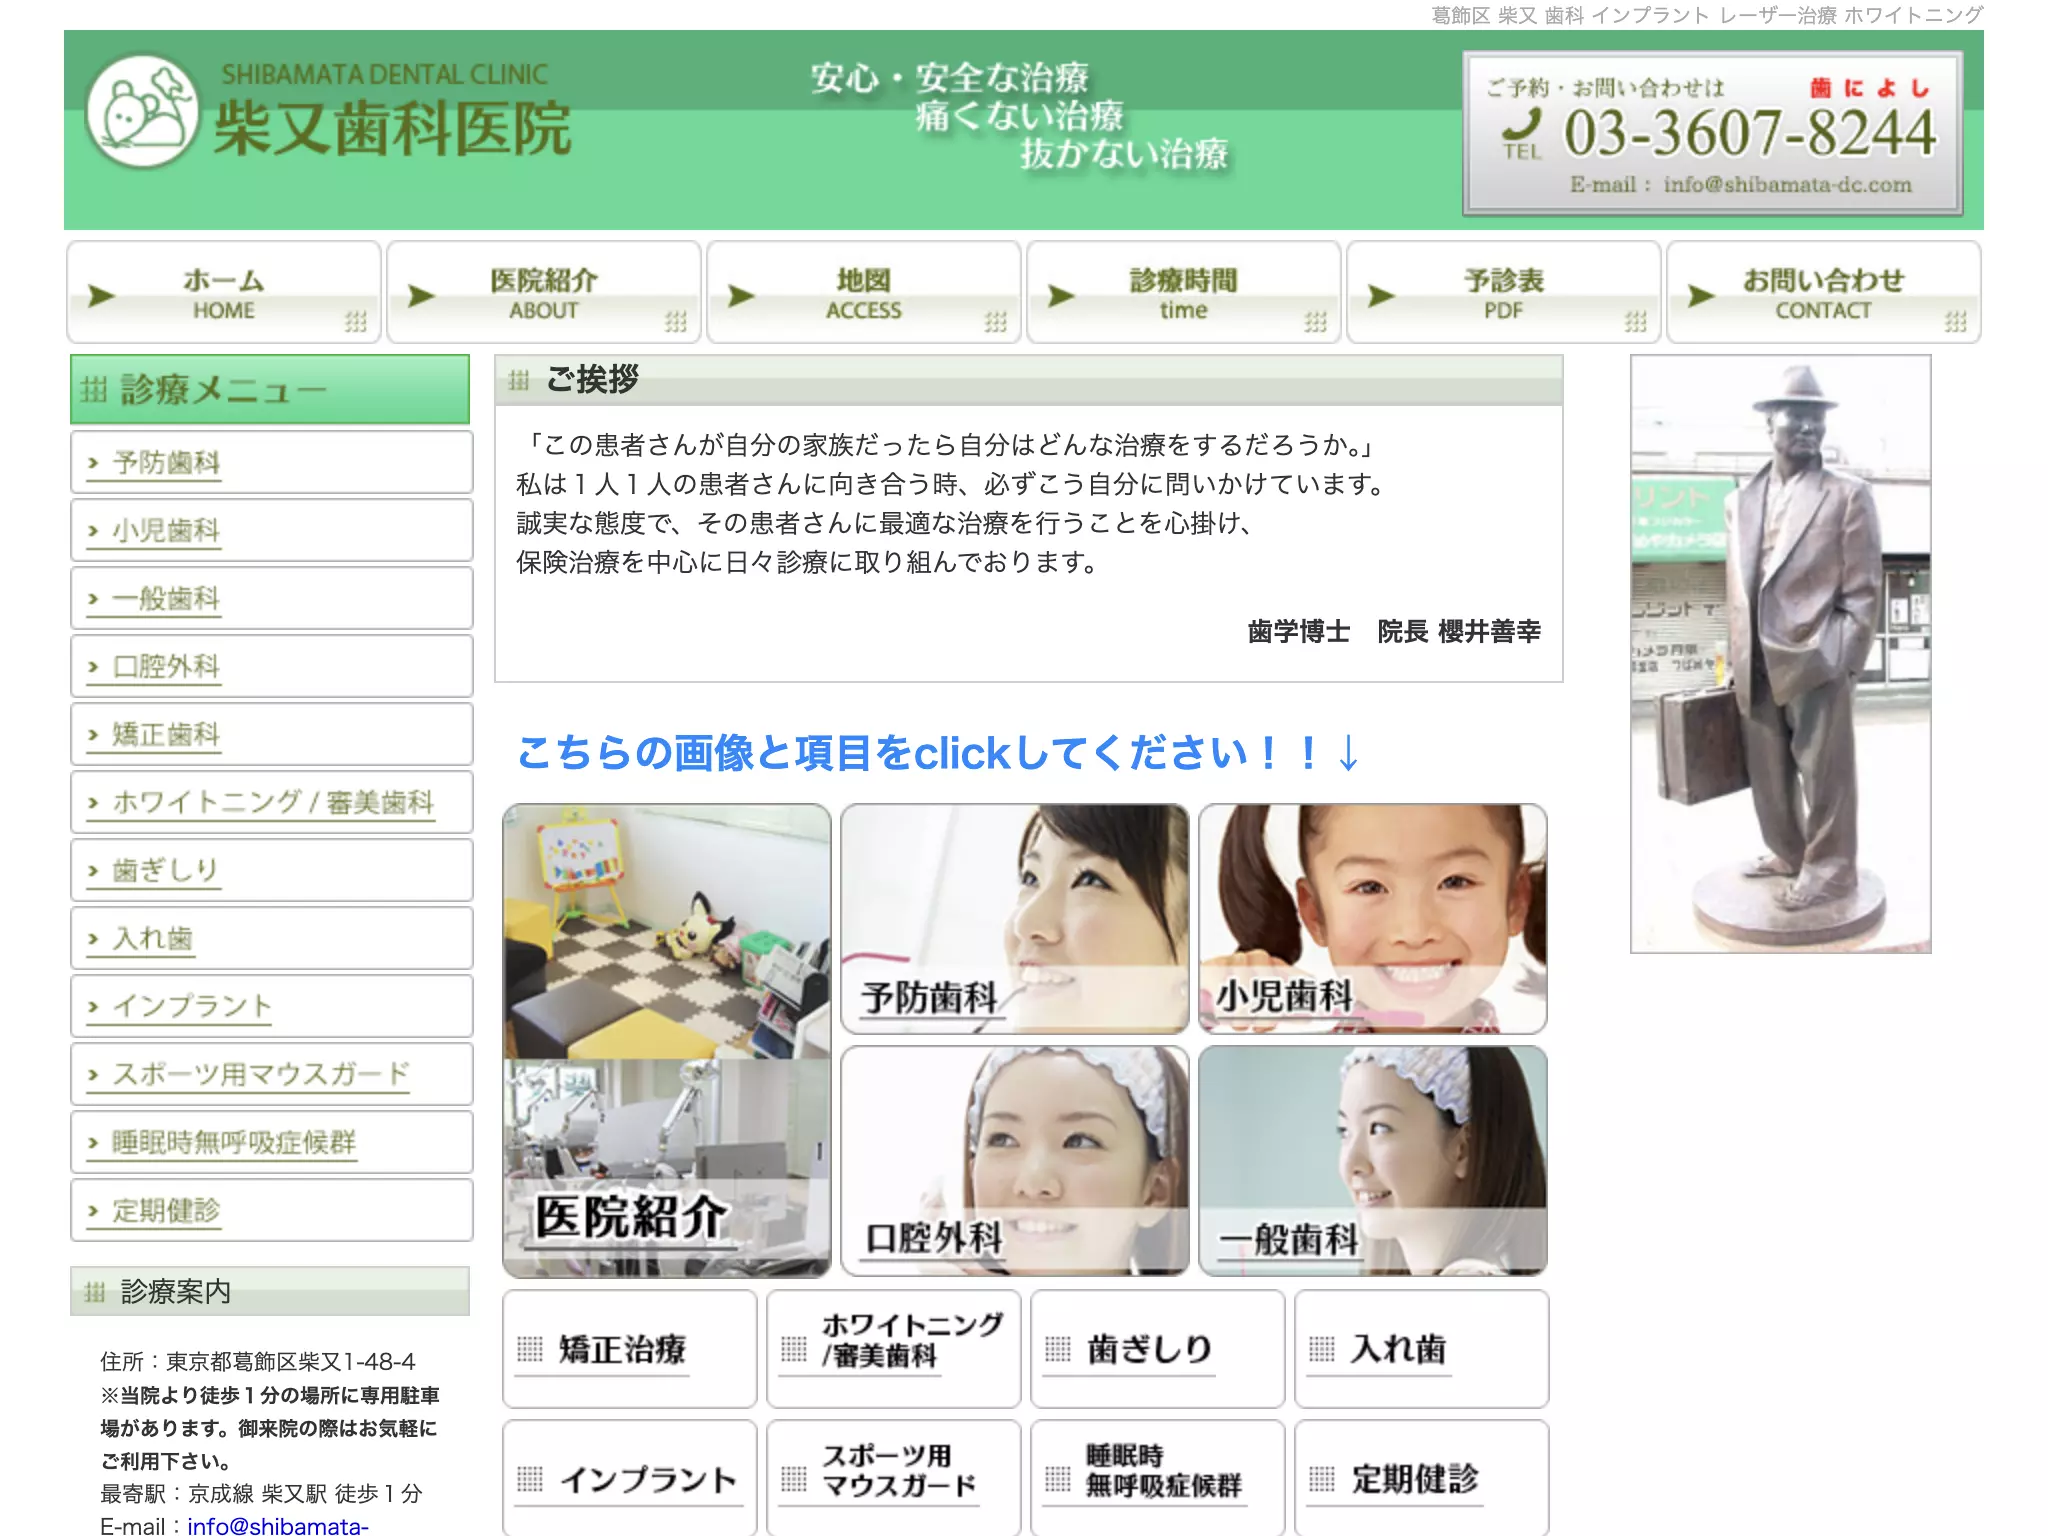Click the 診療案内 section header
This screenshot has height=1536, width=2048.
coord(270,1291)
